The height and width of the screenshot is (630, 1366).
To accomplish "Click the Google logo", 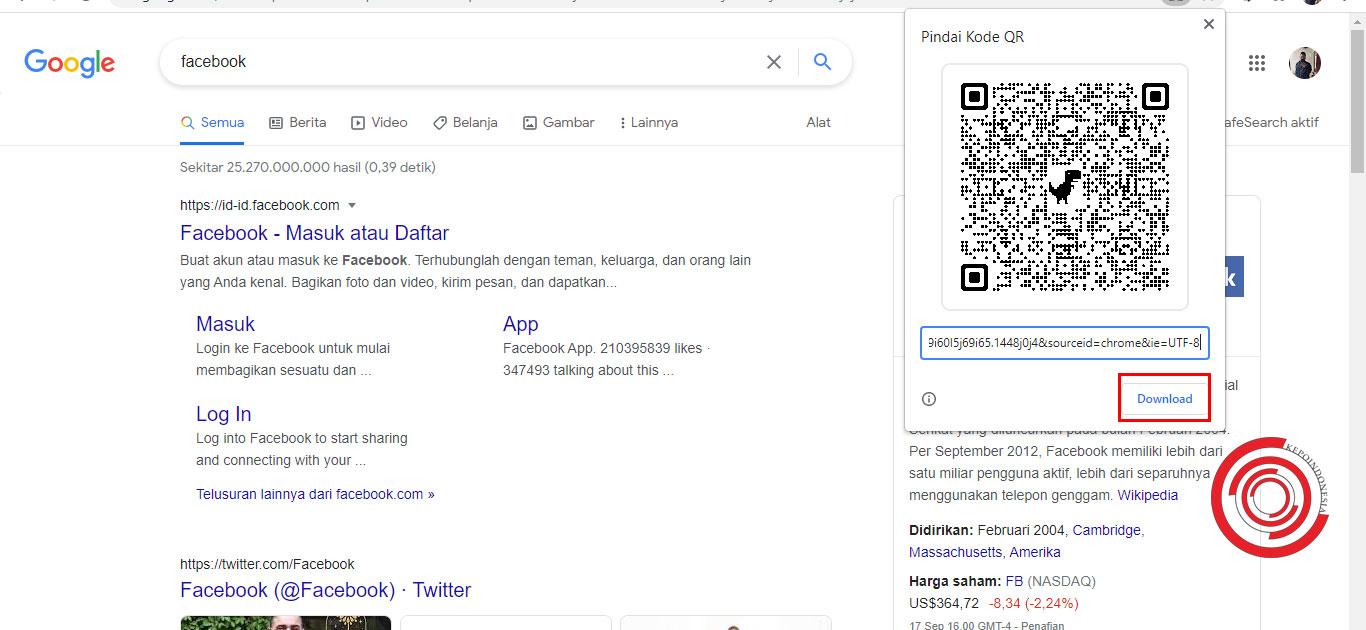I will point(69,63).
